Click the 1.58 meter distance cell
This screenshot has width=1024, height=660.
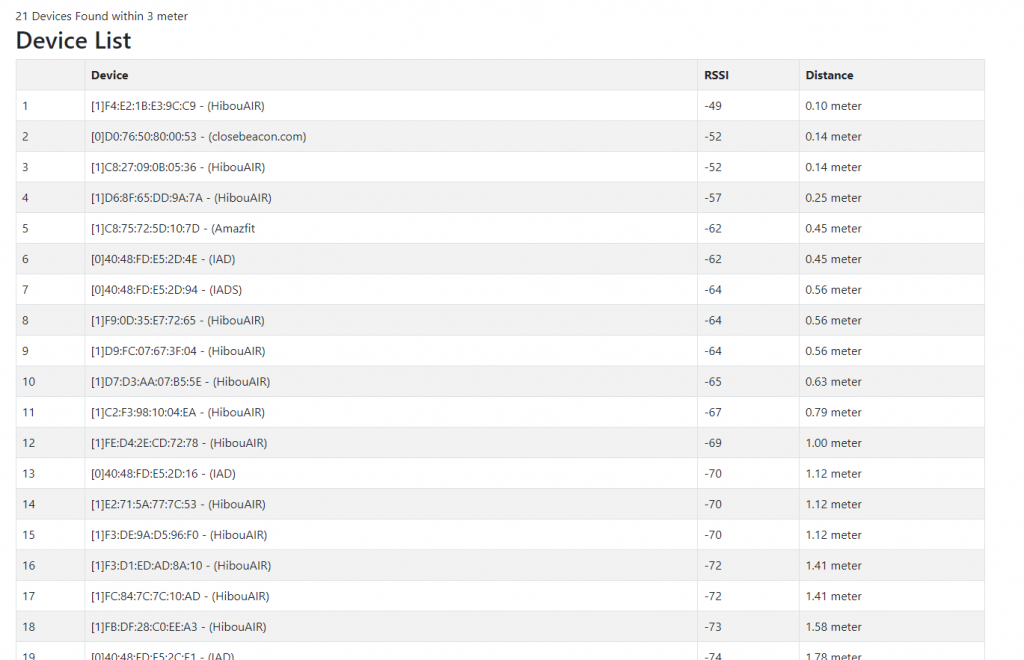[x=833, y=627]
